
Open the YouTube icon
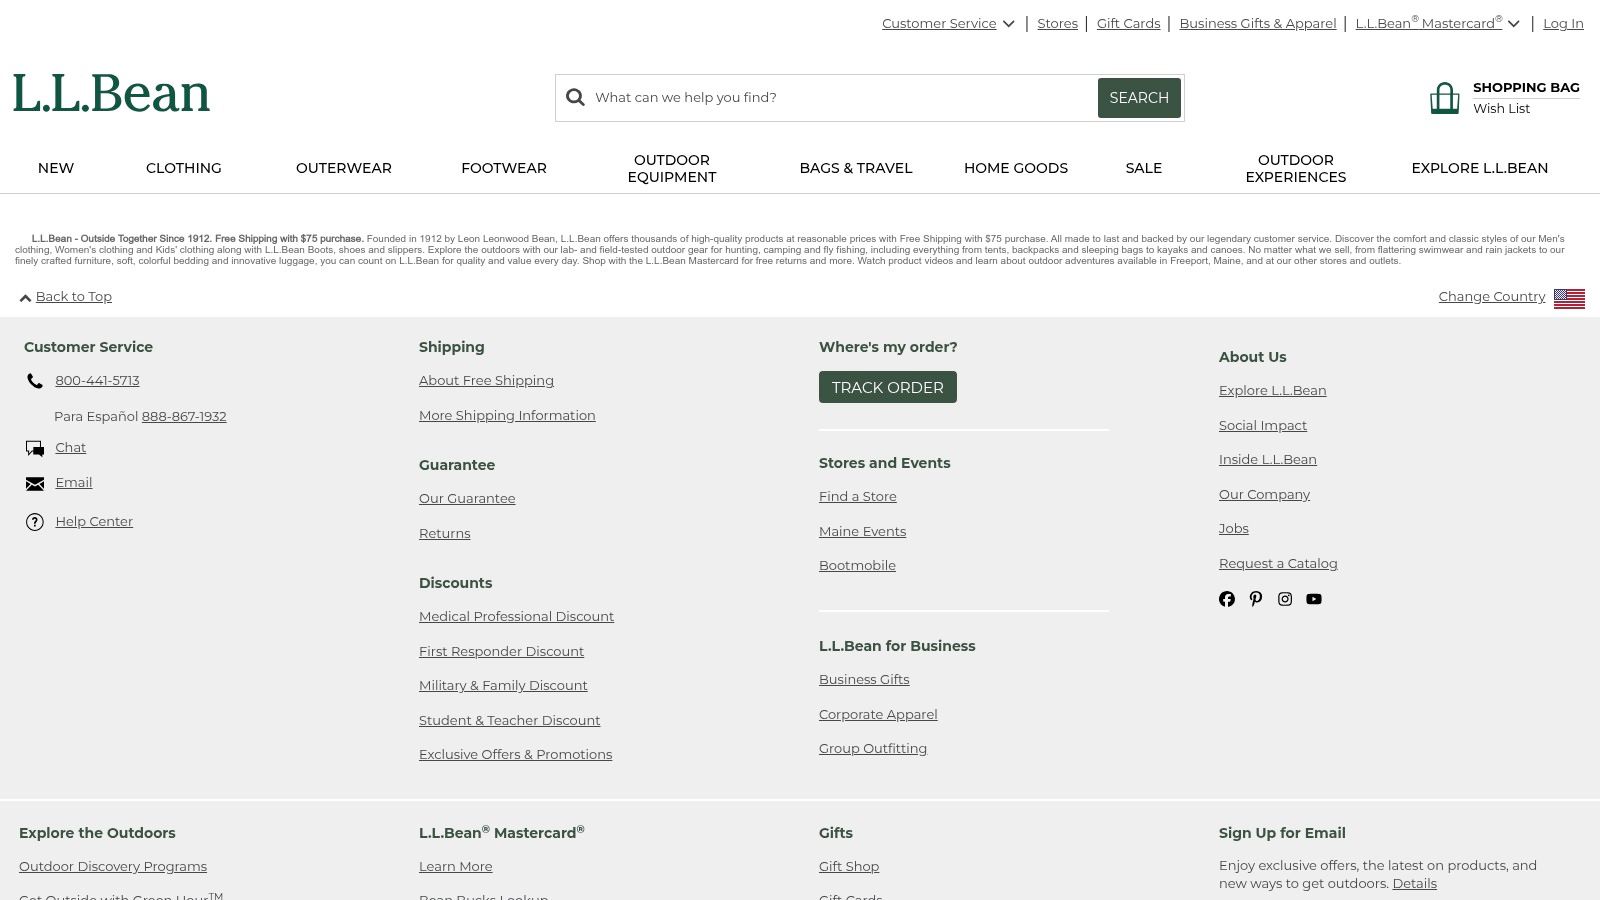(x=1314, y=599)
